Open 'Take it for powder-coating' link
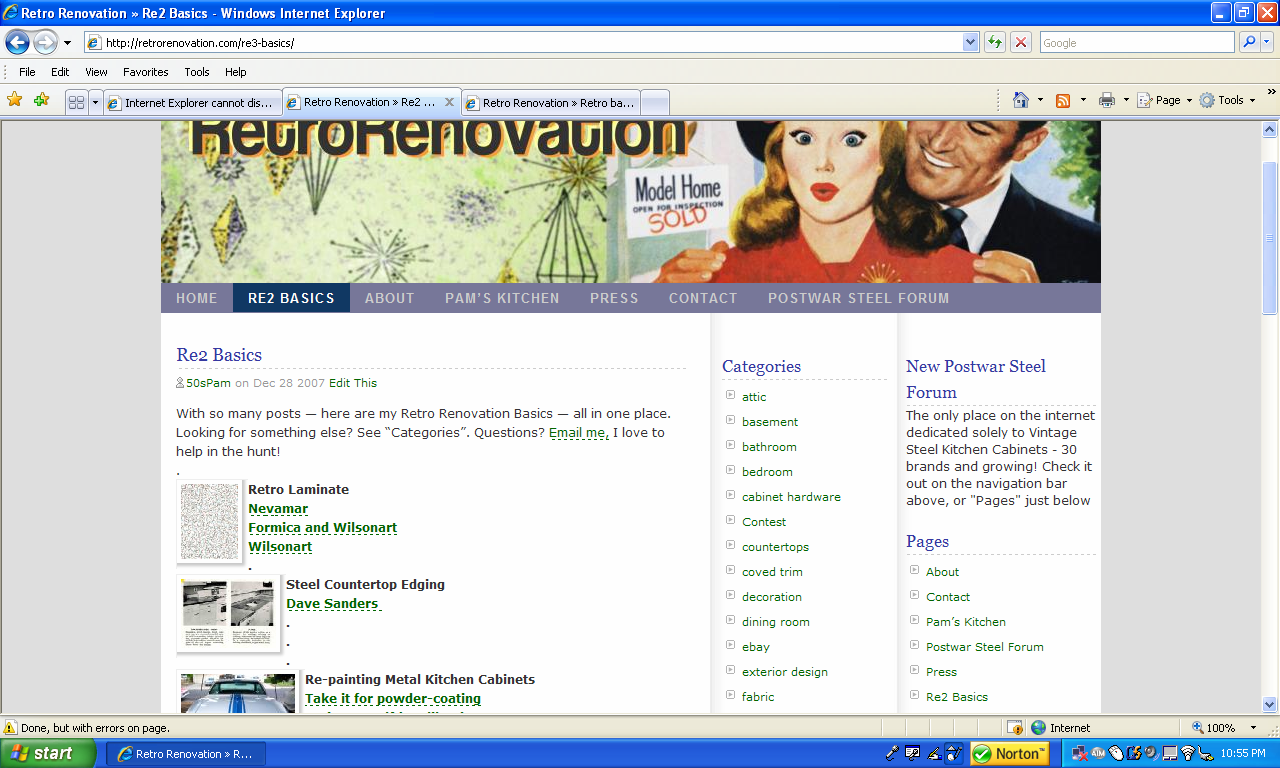 [393, 699]
